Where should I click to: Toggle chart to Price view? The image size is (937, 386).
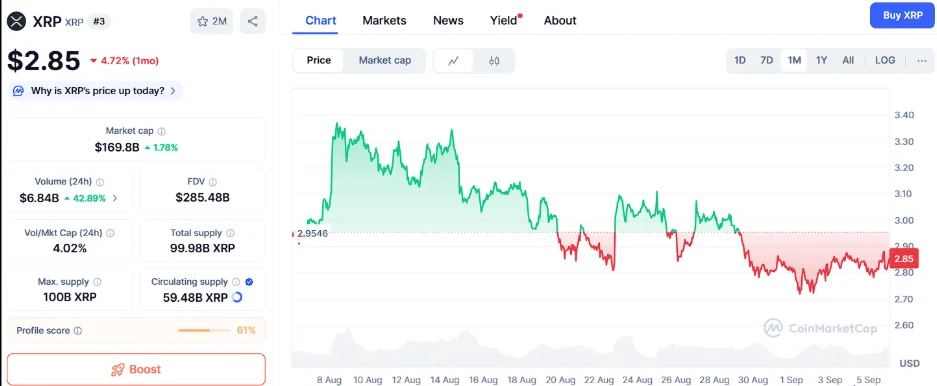pos(319,60)
